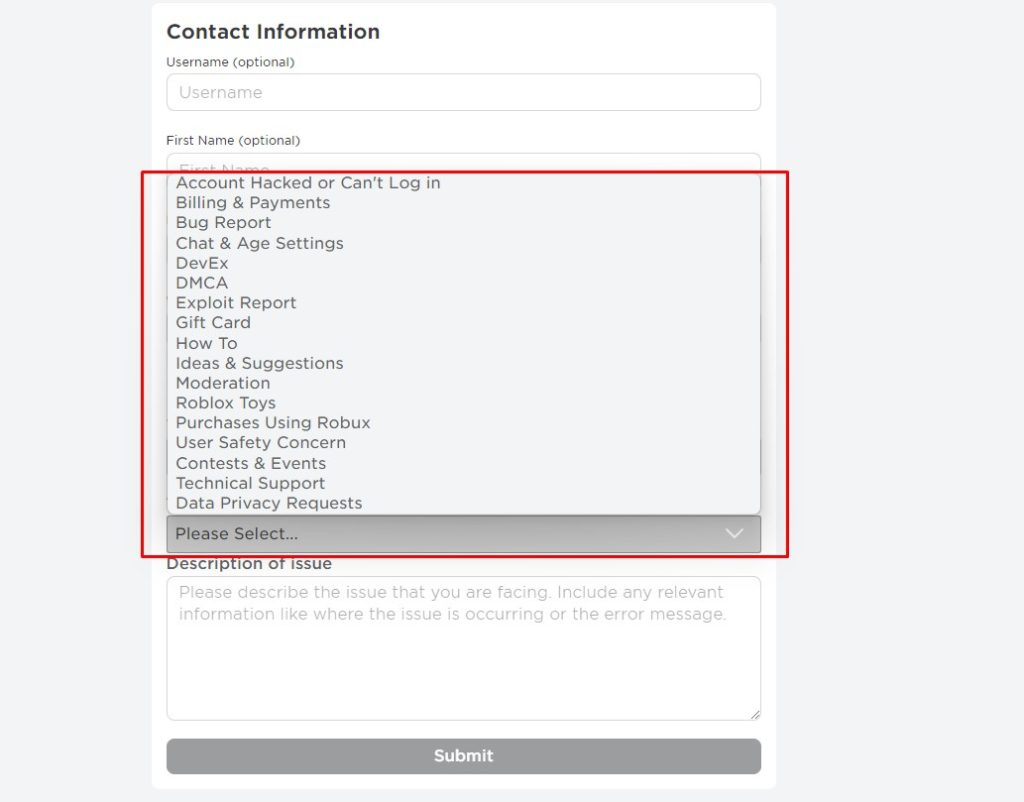Pick "Ideas & Suggestions" category
1024x802 pixels.
pos(258,363)
